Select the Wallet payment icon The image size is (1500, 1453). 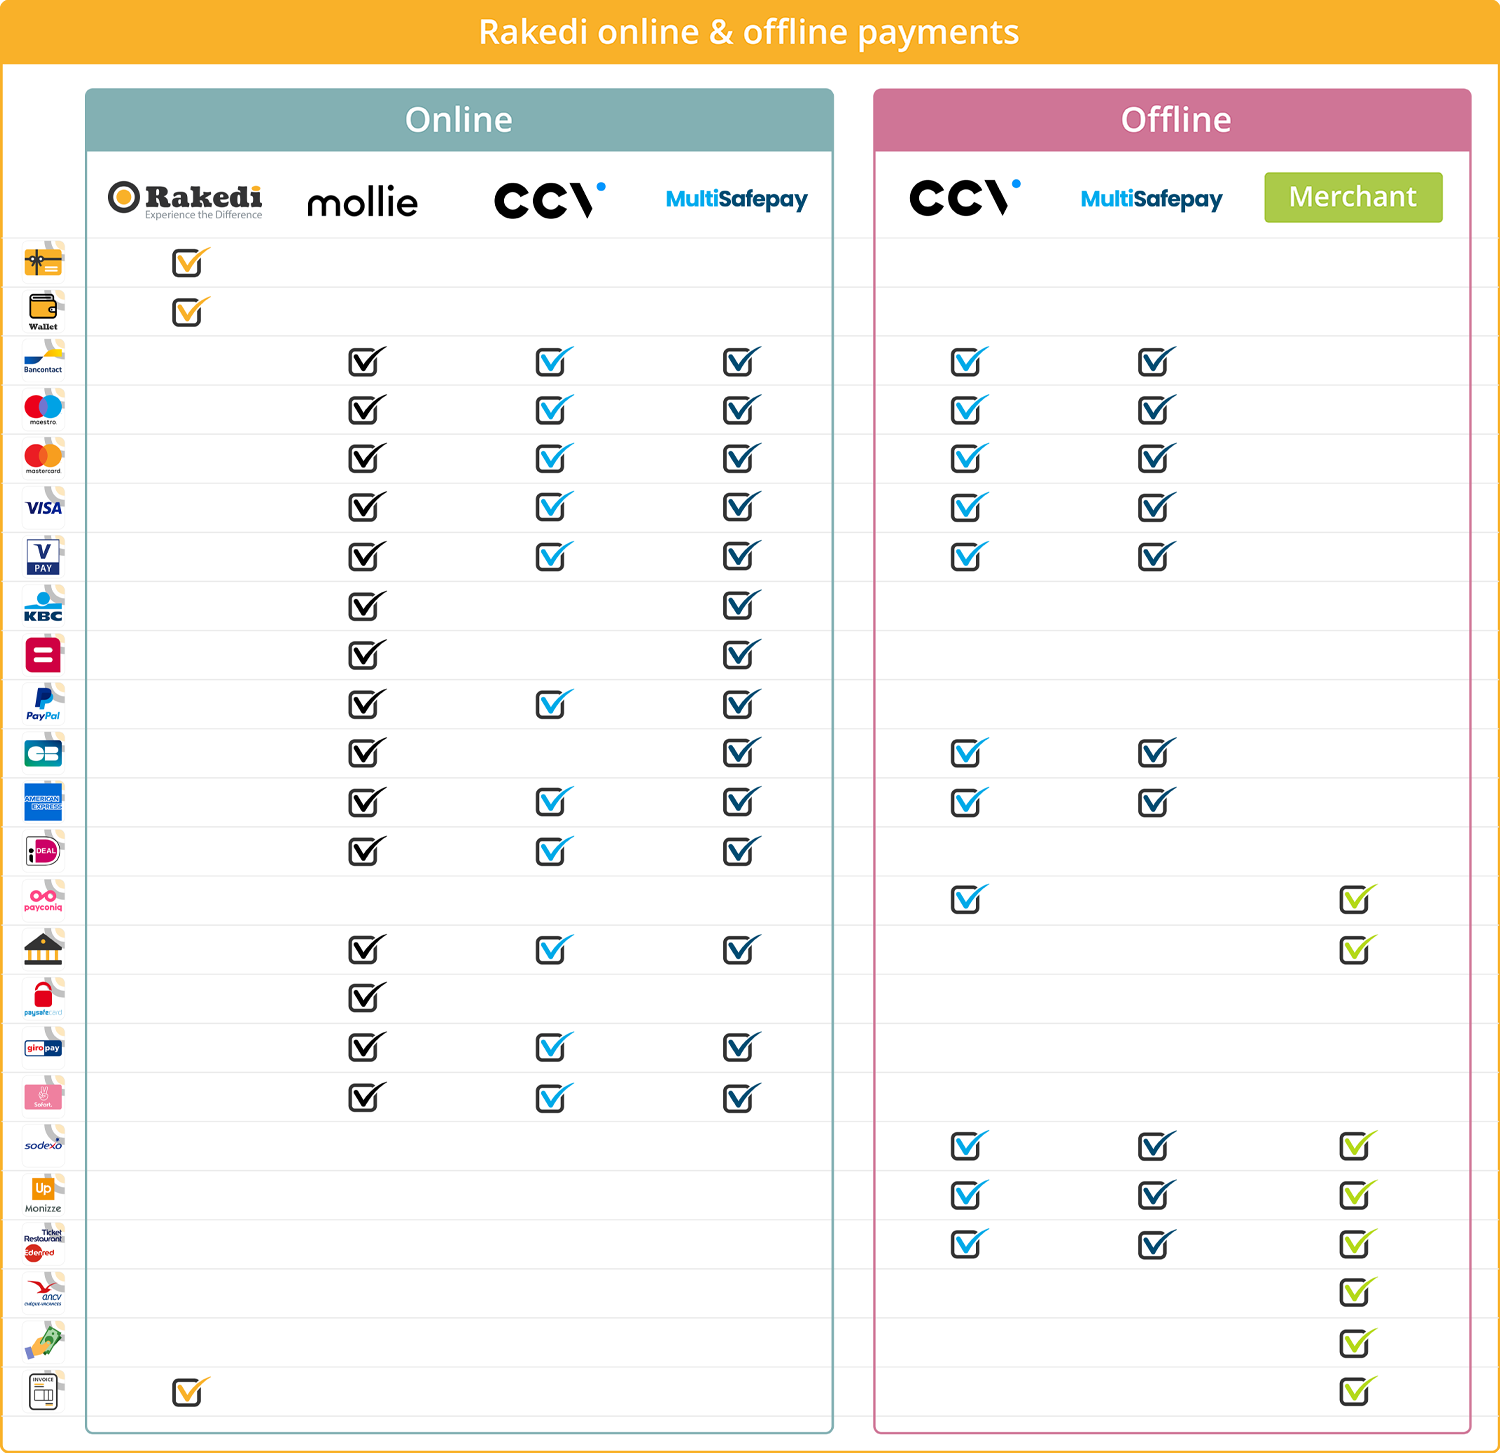(43, 311)
